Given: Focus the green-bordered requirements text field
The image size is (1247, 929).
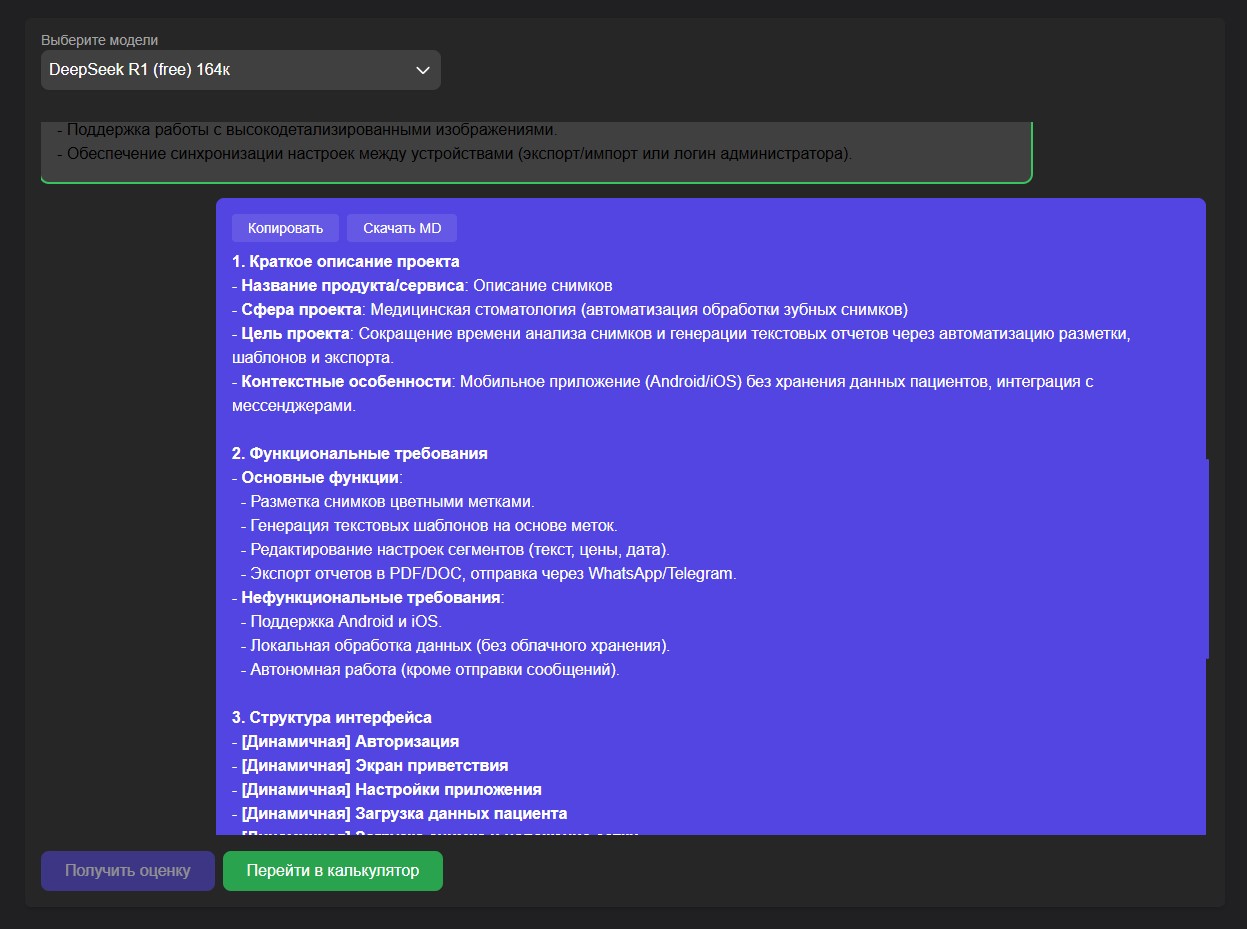Looking at the screenshot, I should click(535, 152).
